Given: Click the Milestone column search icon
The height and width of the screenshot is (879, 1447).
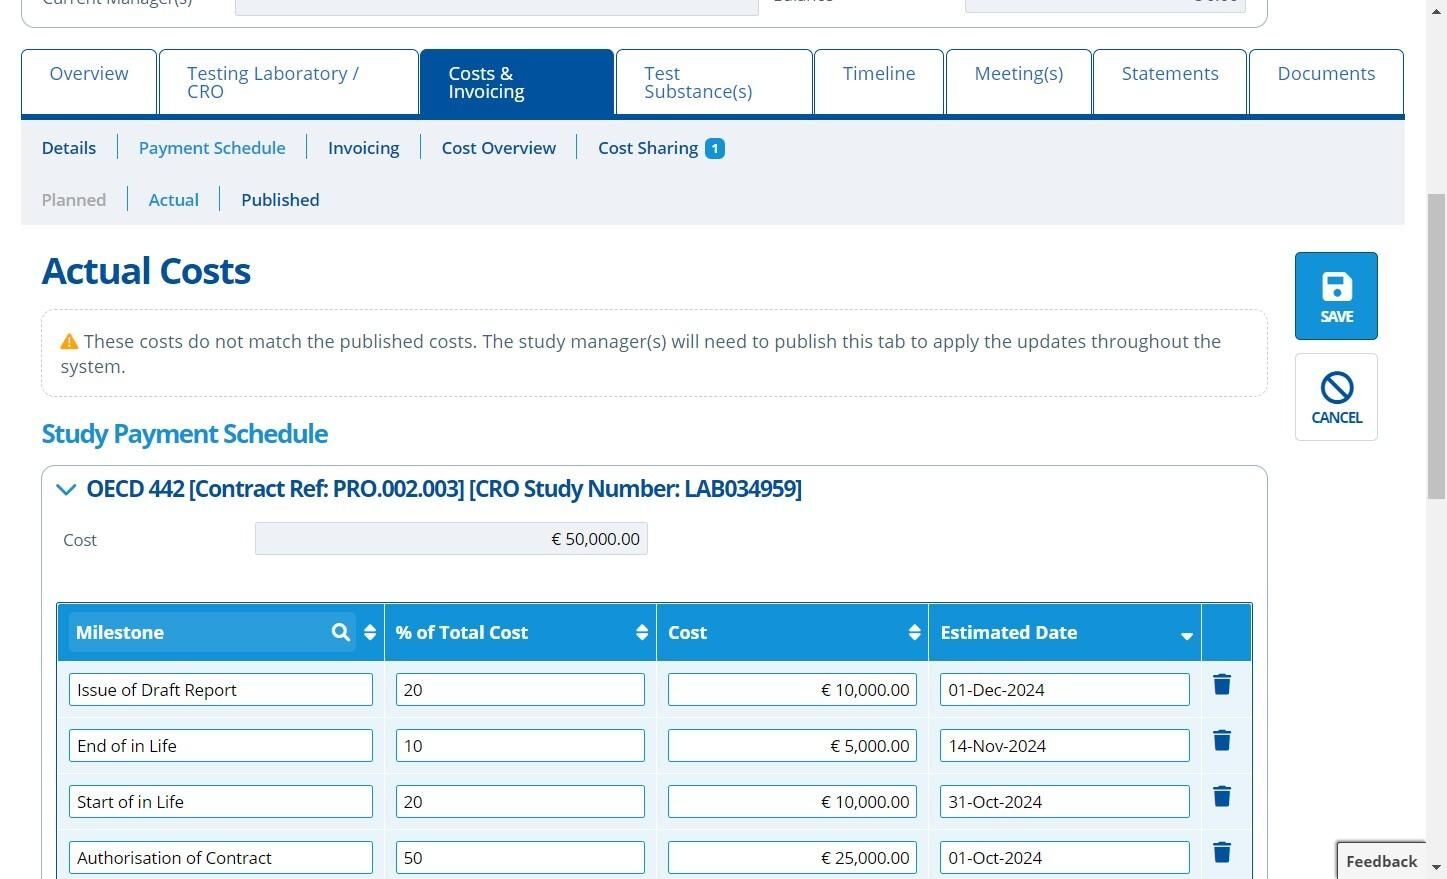Looking at the screenshot, I should (x=340, y=632).
